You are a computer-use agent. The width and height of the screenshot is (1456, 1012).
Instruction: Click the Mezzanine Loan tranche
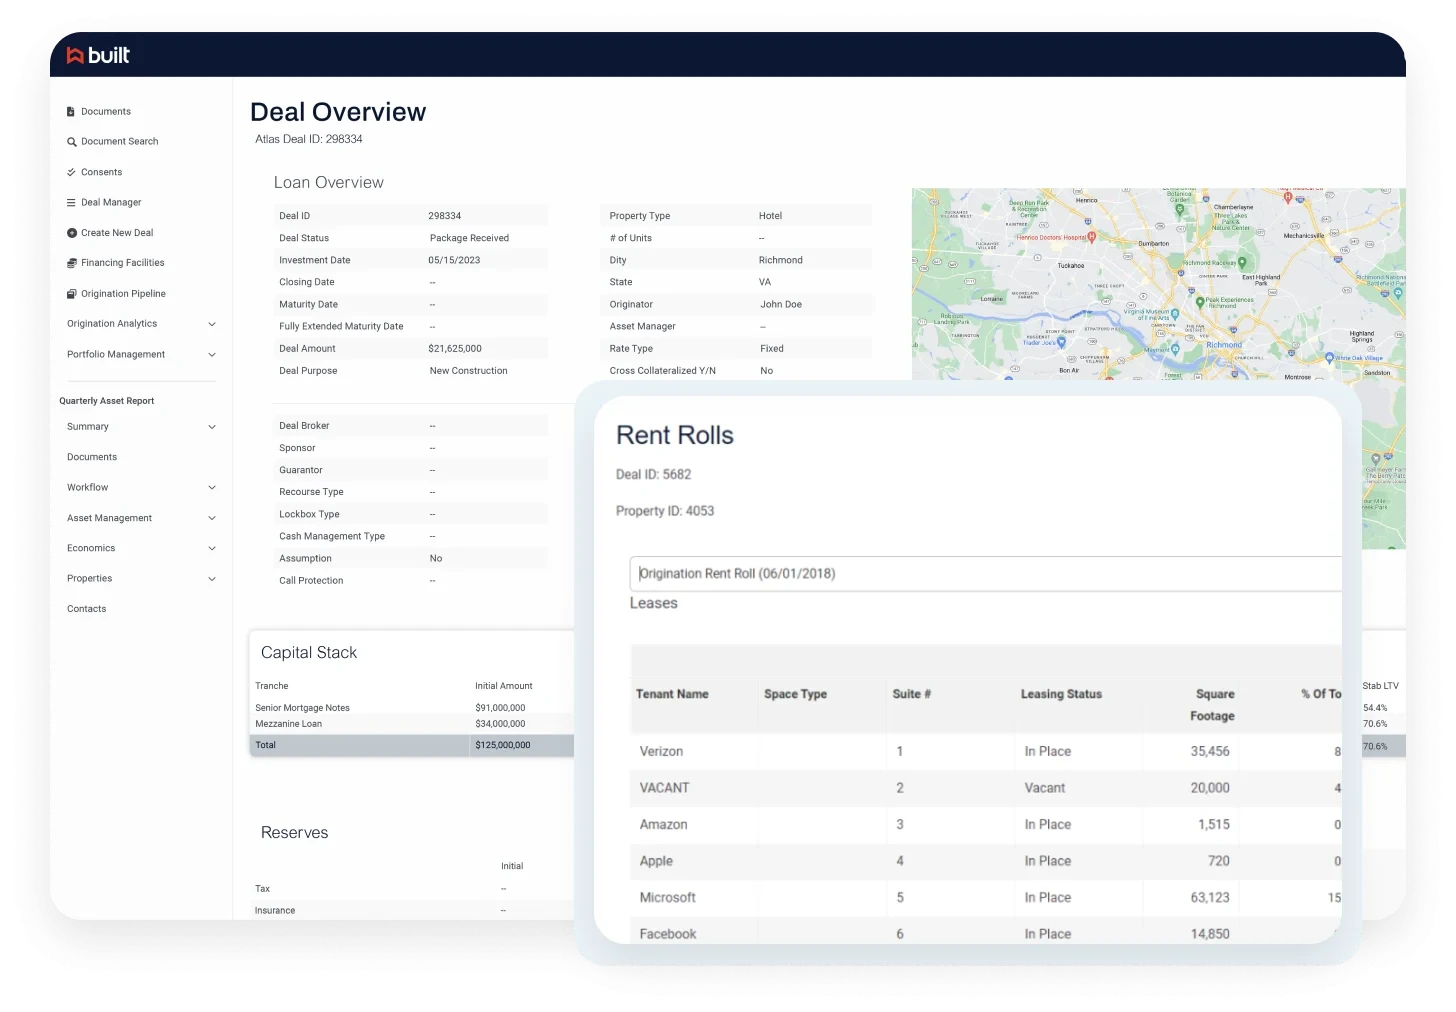(x=288, y=724)
